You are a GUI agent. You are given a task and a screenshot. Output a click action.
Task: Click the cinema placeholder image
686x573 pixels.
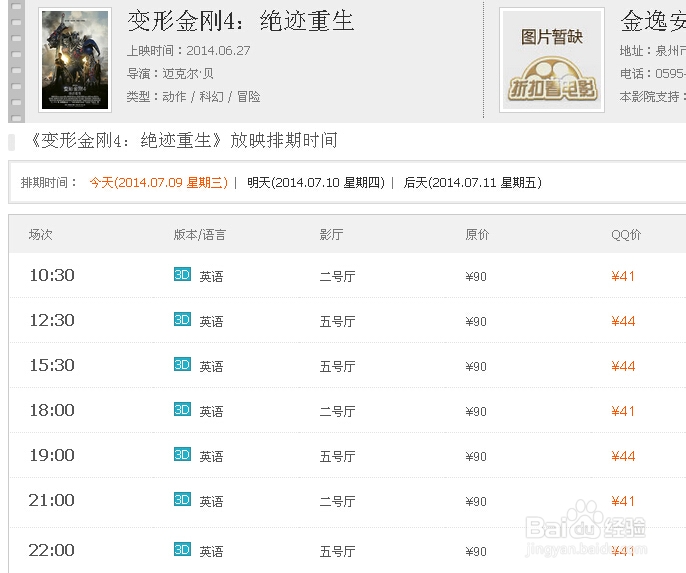click(552, 60)
